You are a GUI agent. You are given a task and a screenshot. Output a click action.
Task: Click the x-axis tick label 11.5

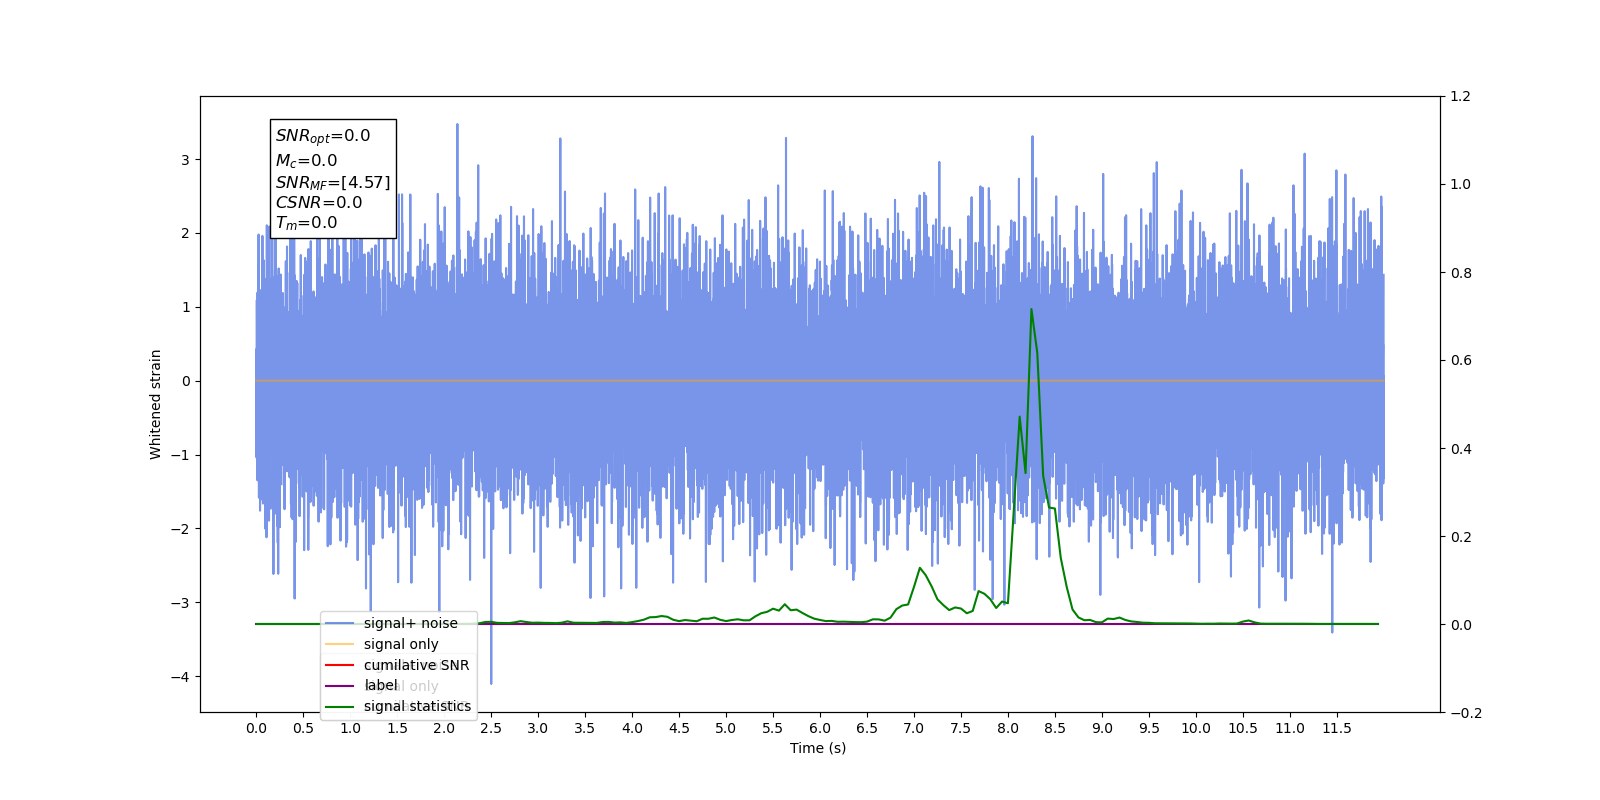coord(1337,728)
